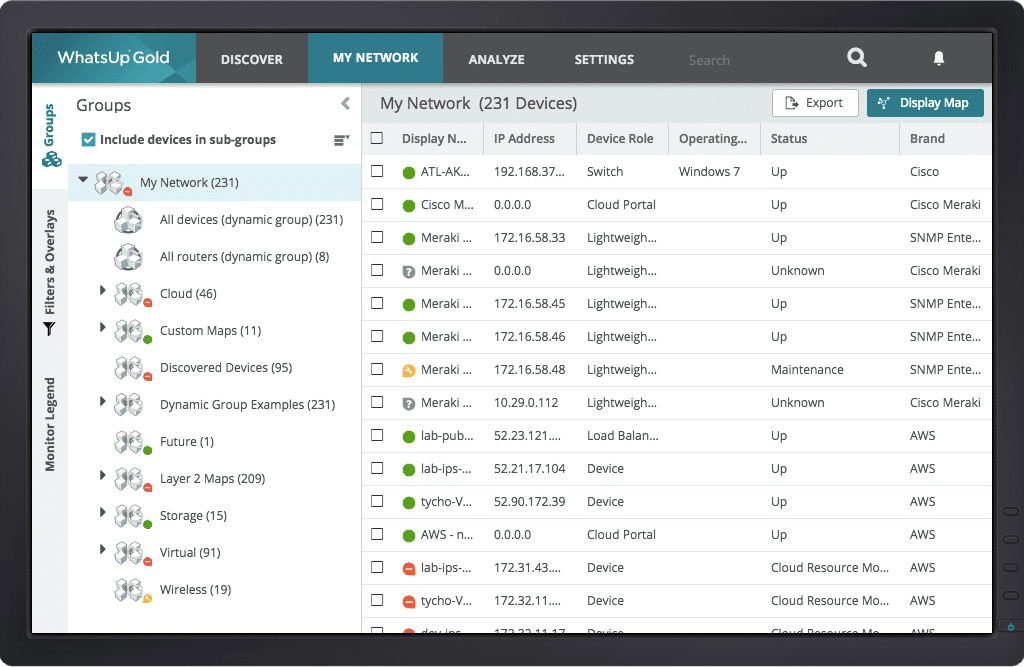This screenshot has height=667, width=1024.
Task: Switch to the Filters & Overlays side tab
Action: point(49,272)
